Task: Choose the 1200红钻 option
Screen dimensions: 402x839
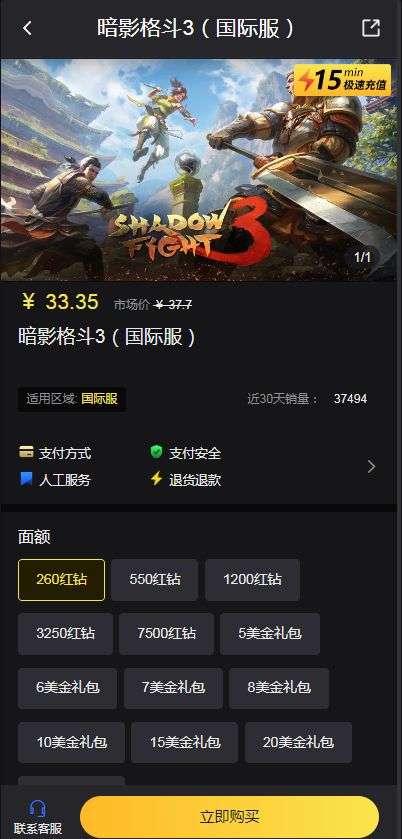Action: pyautogui.click(x=252, y=579)
